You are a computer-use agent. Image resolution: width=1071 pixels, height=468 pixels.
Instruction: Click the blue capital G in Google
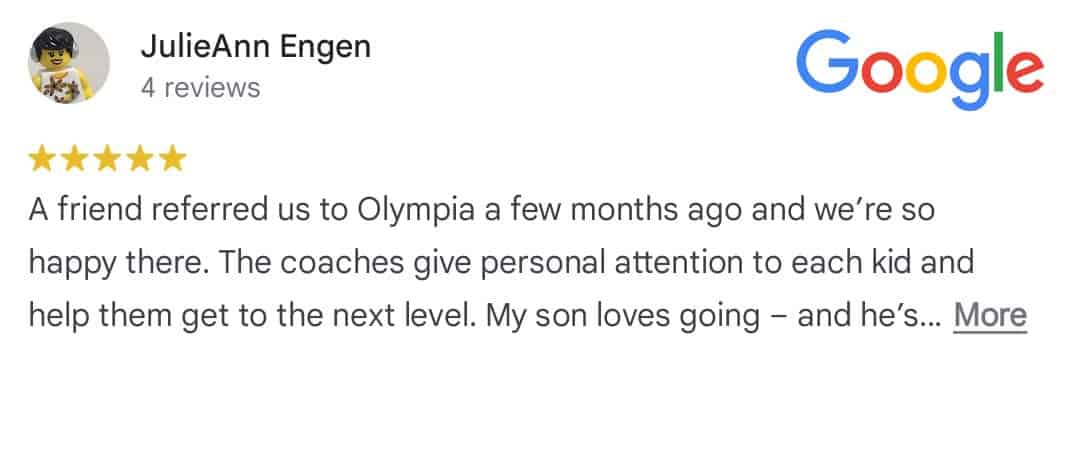[x=827, y=63]
